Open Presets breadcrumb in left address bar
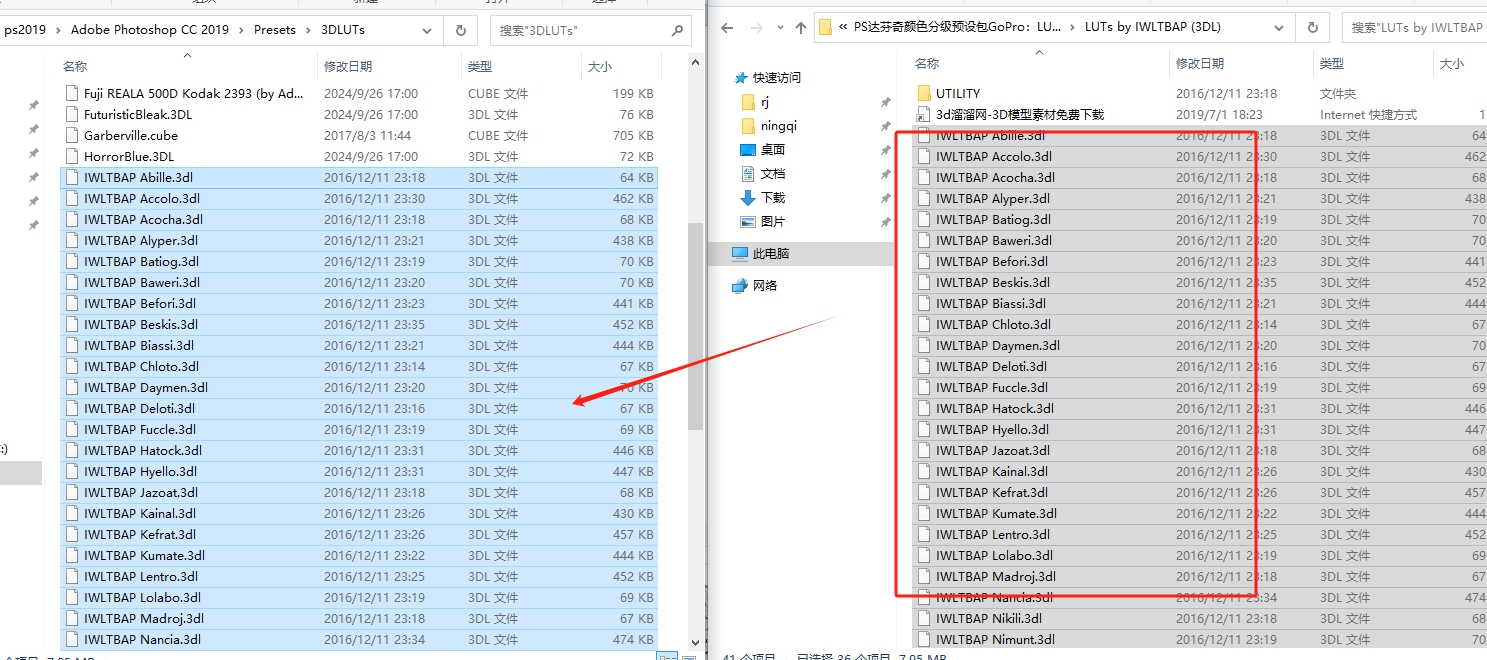The image size is (1487, 660). pyautogui.click(x=275, y=30)
